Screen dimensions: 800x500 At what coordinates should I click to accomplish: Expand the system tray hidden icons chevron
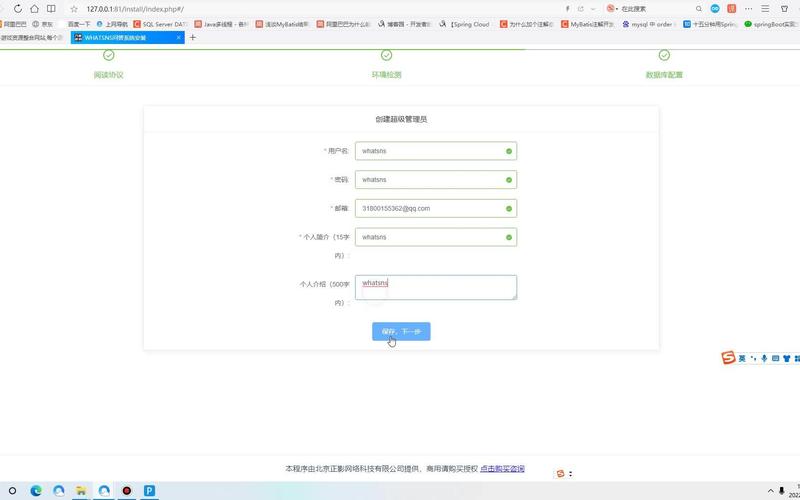click(769, 491)
